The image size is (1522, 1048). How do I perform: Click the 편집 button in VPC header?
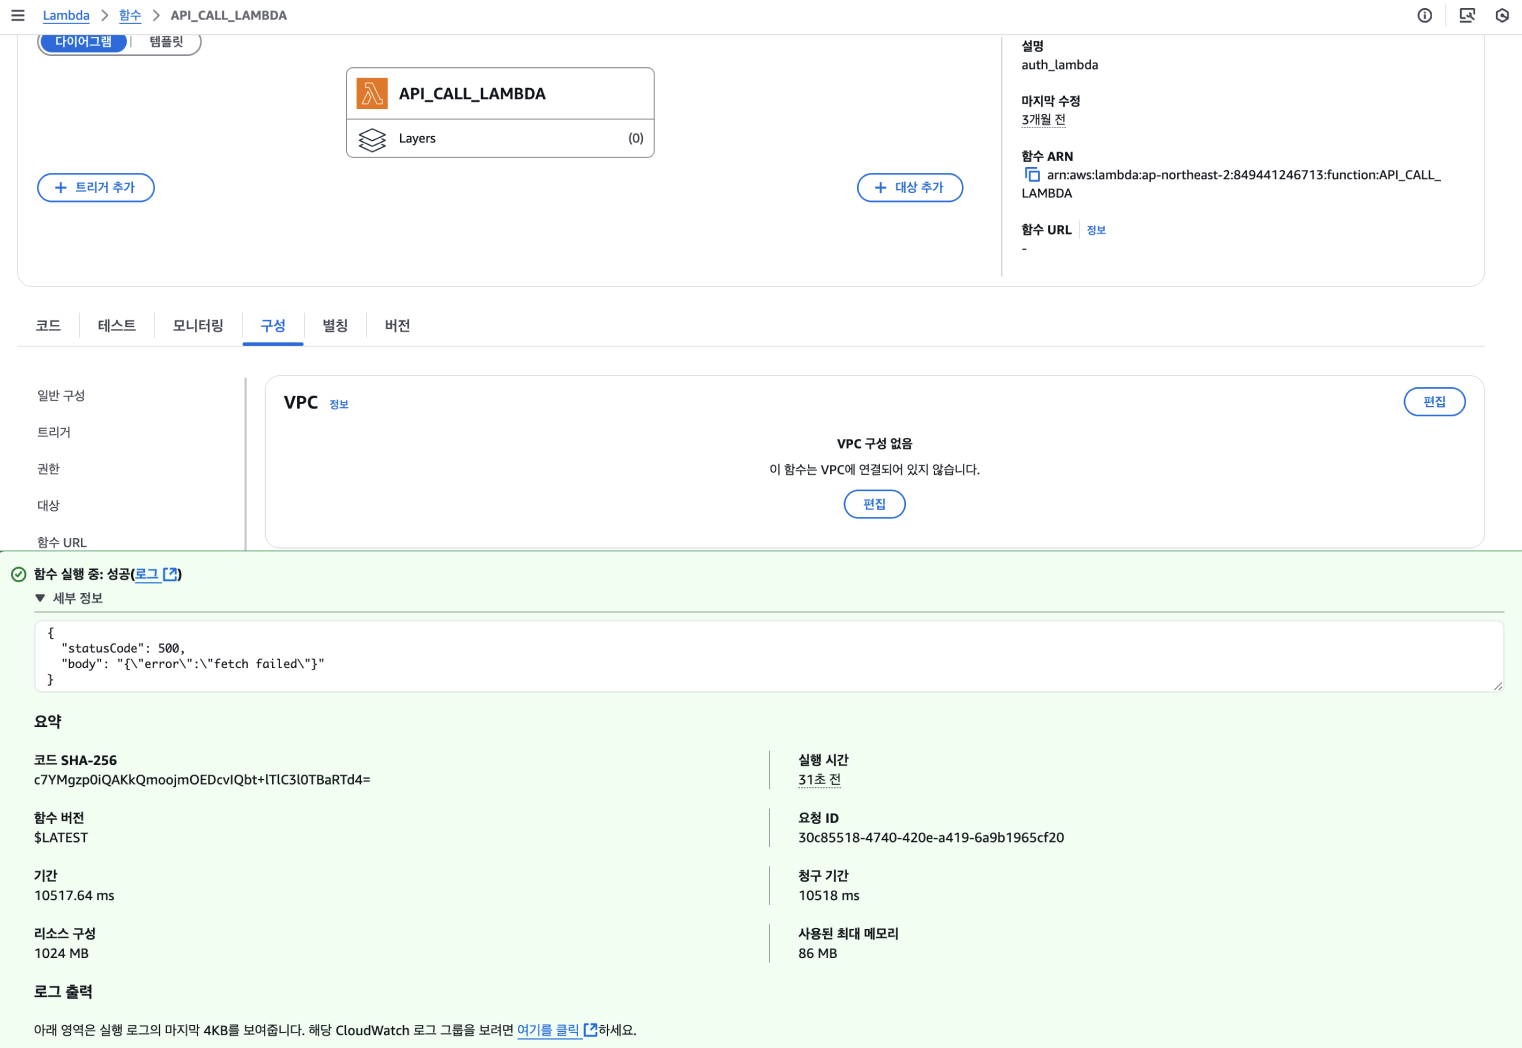(x=1435, y=402)
